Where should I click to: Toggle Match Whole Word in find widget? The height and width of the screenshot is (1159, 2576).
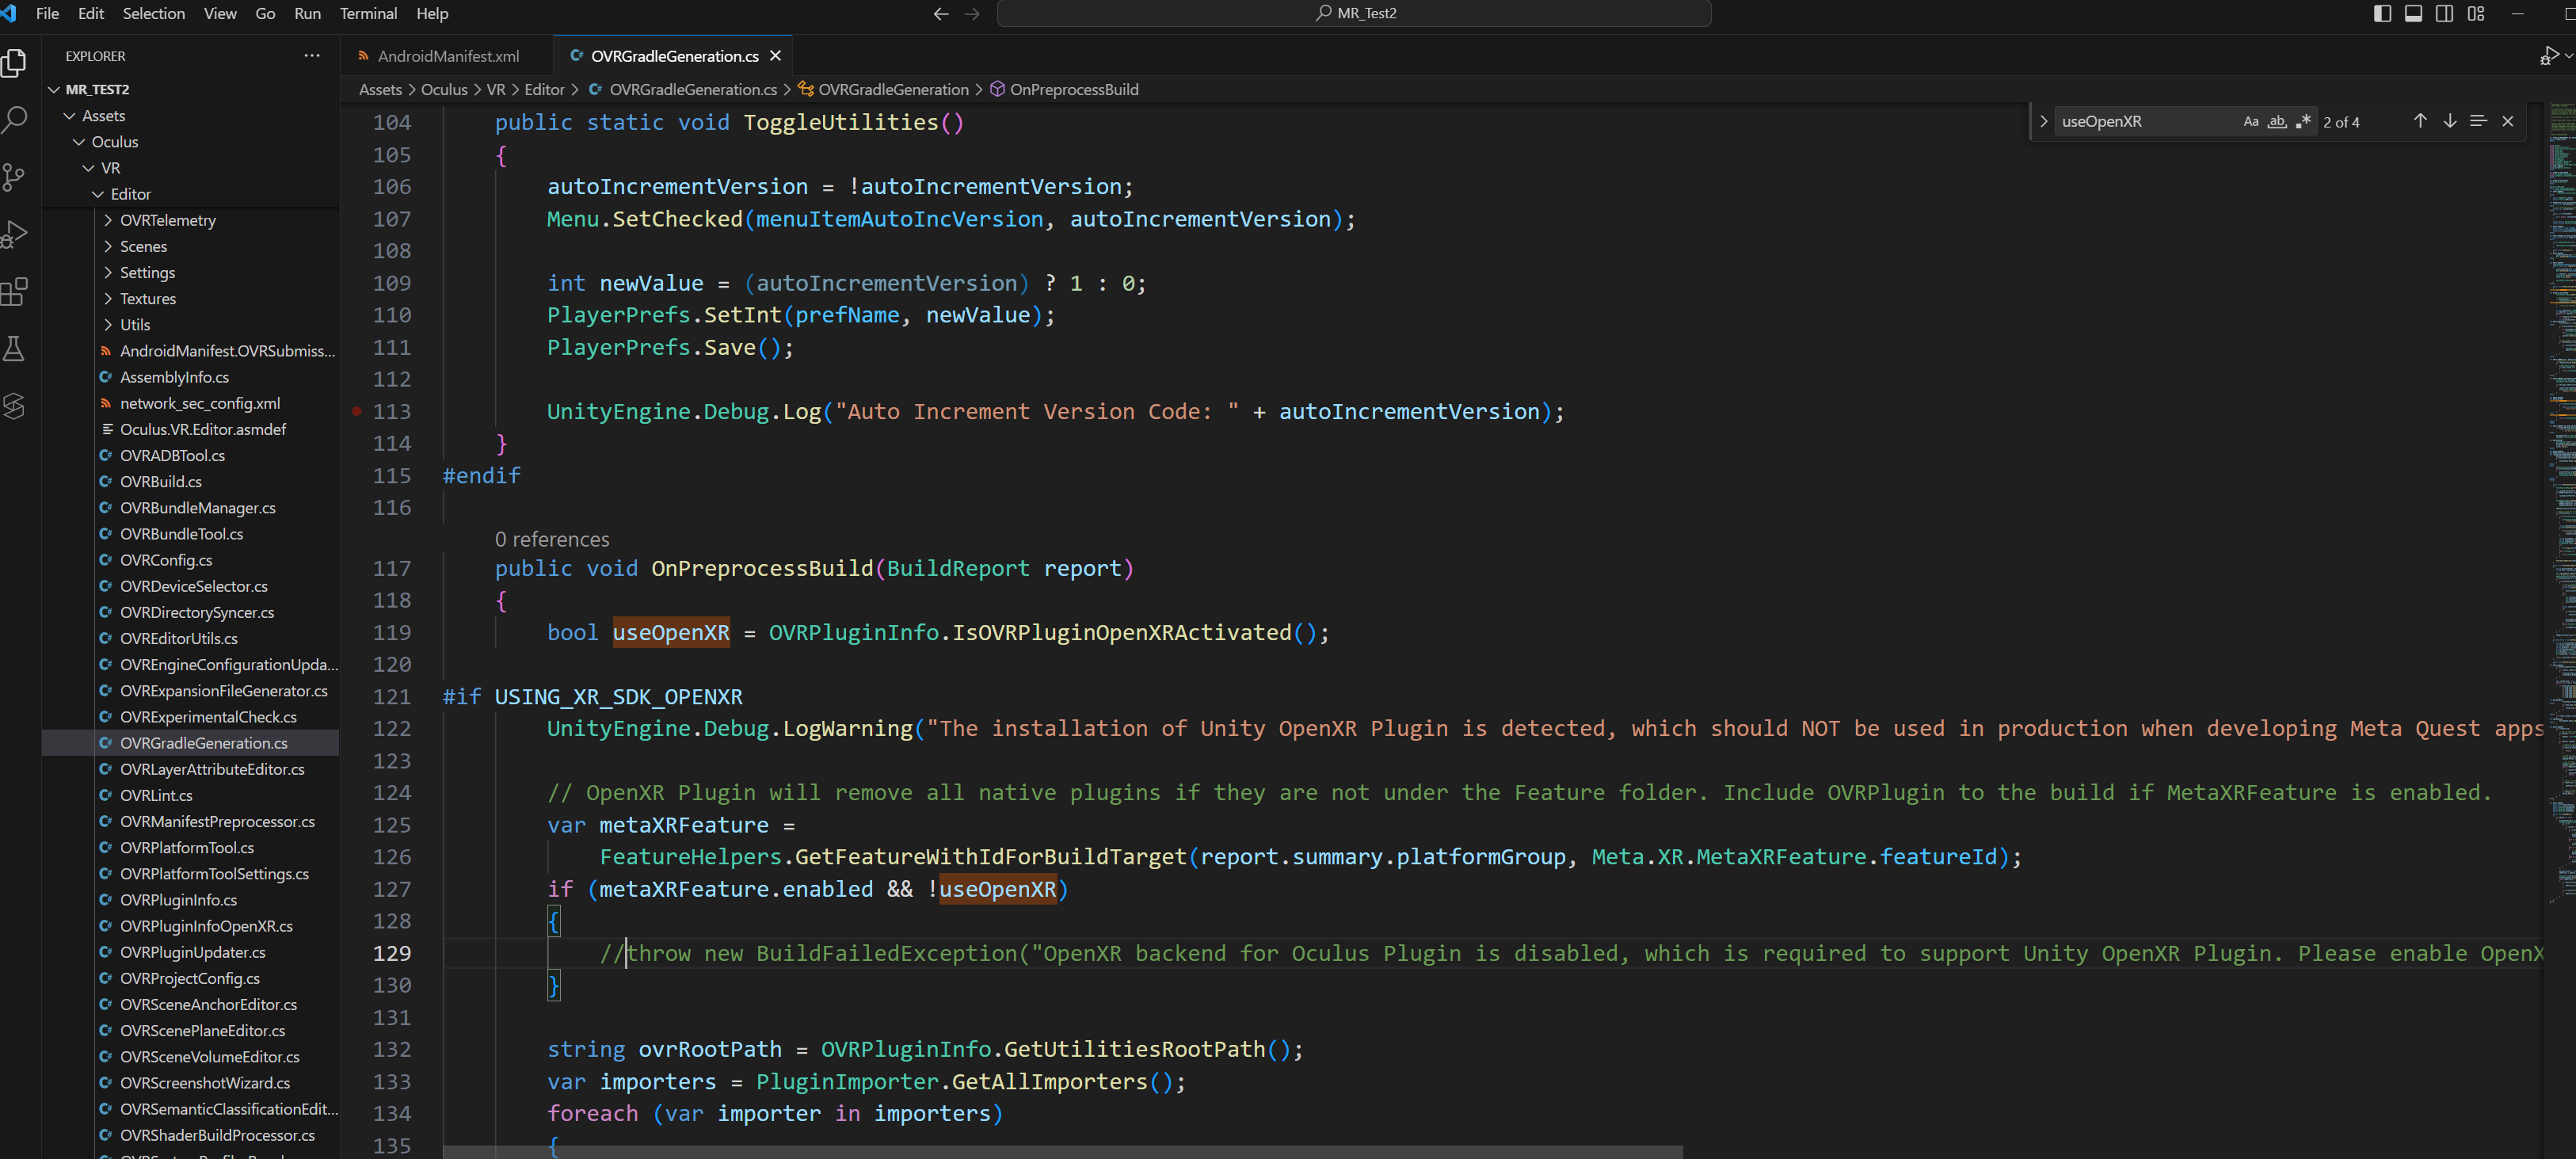(x=2276, y=121)
